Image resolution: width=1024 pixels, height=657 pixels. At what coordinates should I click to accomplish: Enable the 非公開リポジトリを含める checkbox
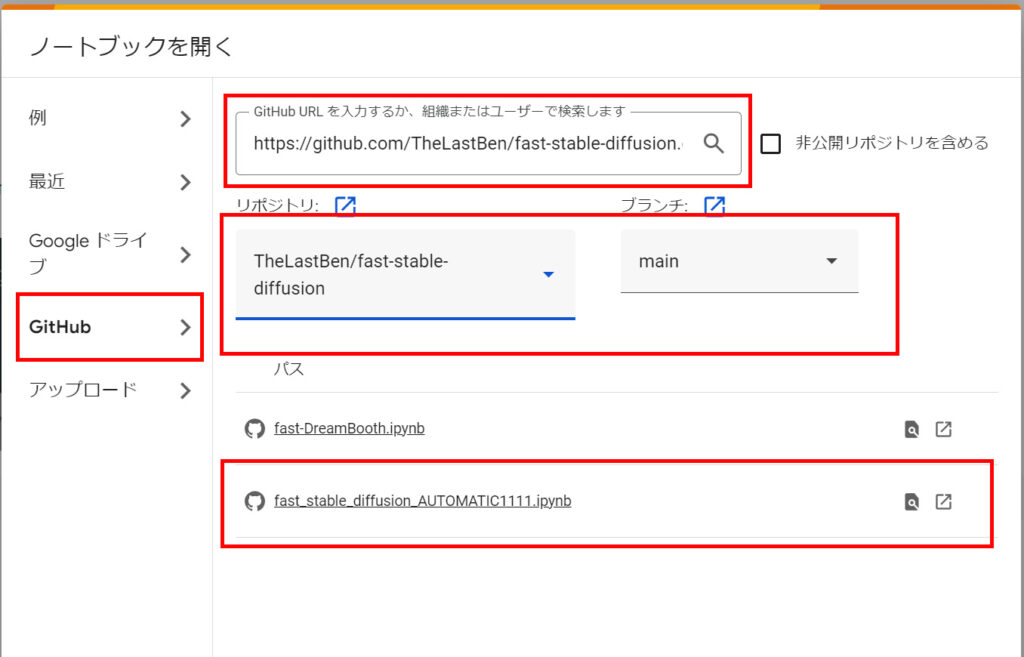[770, 144]
